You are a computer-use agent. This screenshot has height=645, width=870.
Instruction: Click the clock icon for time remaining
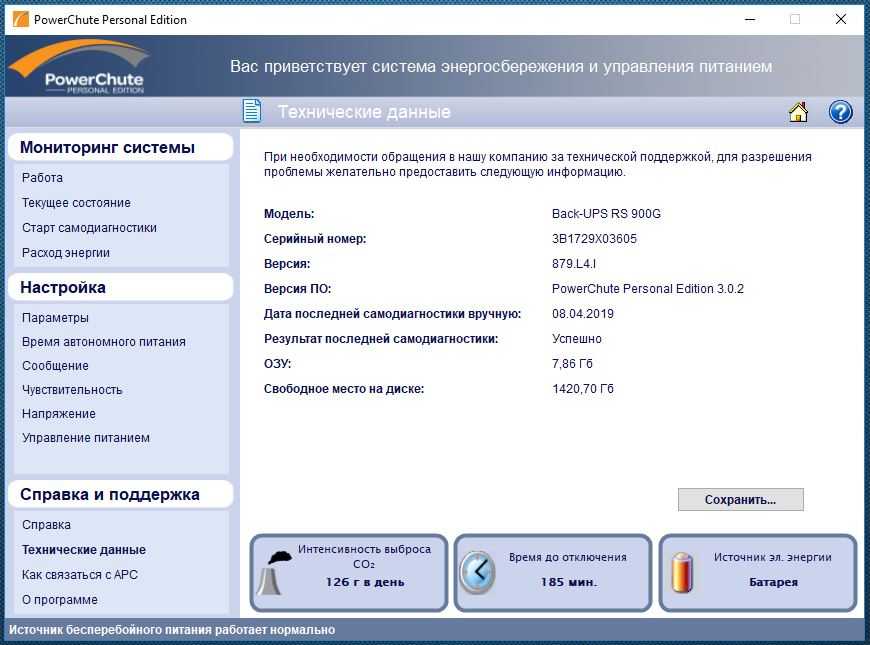pyautogui.click(x=477, y=573)
